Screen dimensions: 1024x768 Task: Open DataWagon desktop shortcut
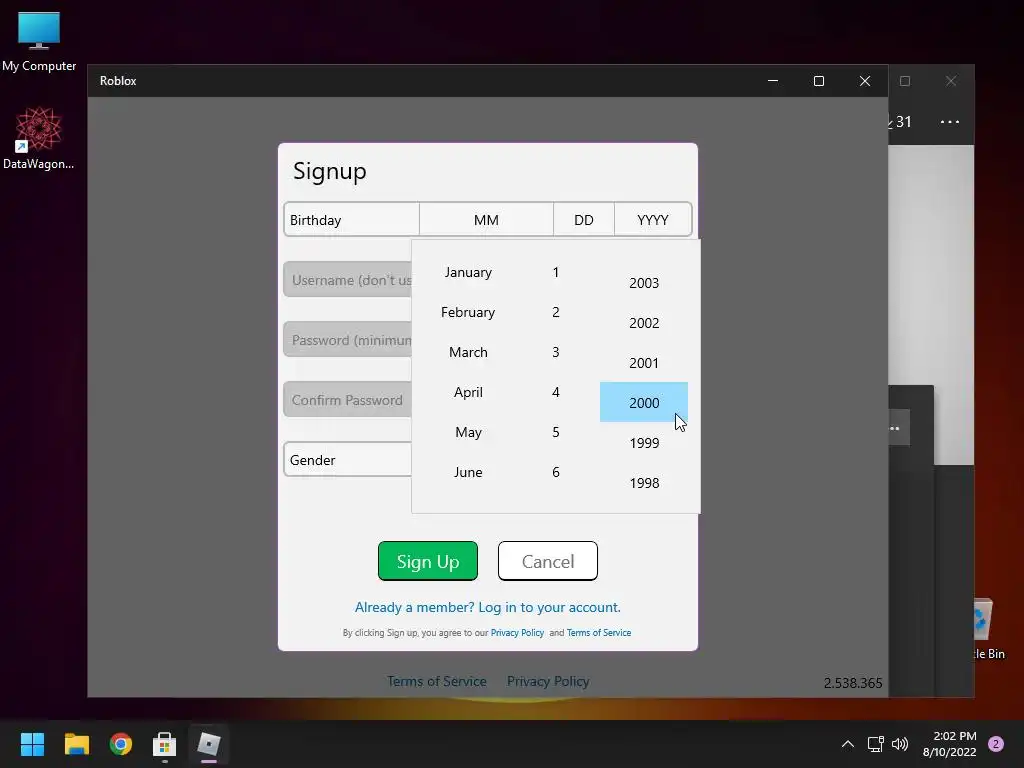39,138
